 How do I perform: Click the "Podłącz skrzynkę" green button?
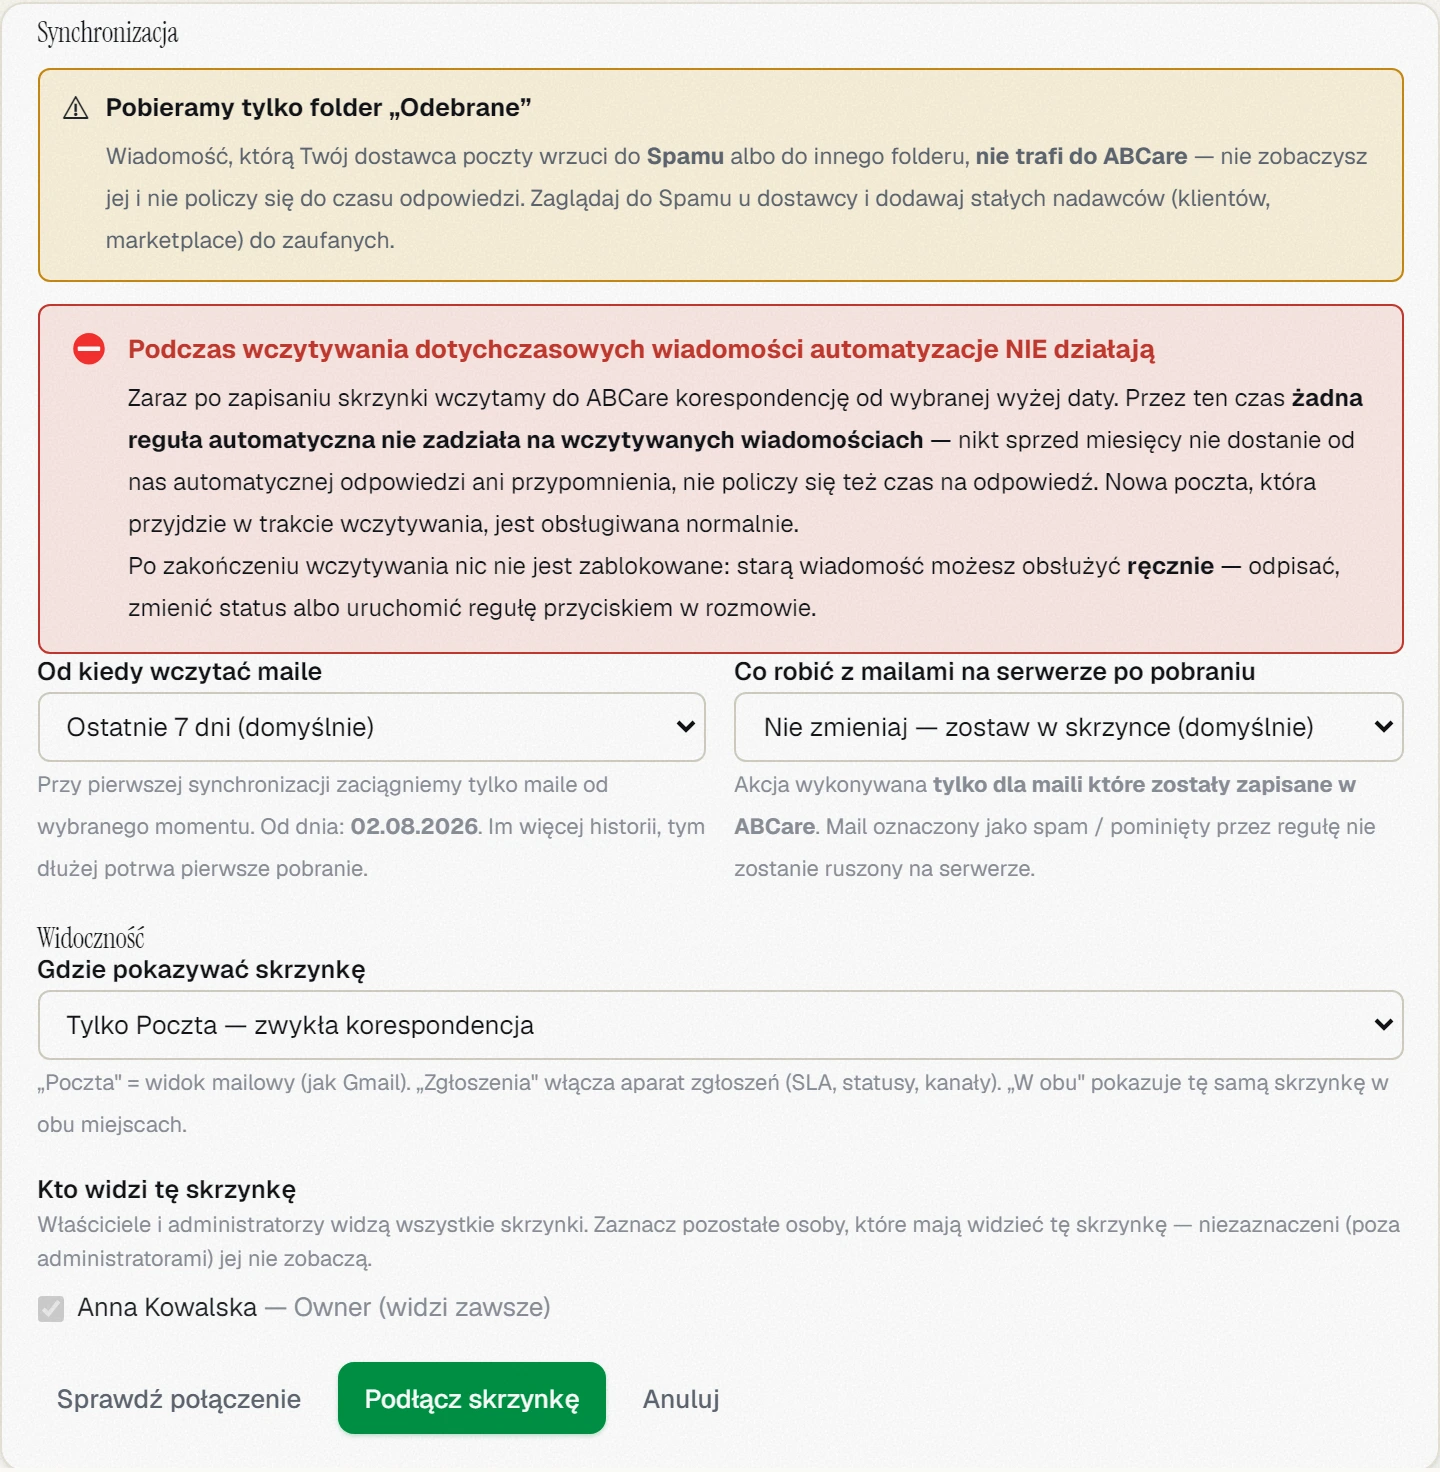tap(472, 1398)
